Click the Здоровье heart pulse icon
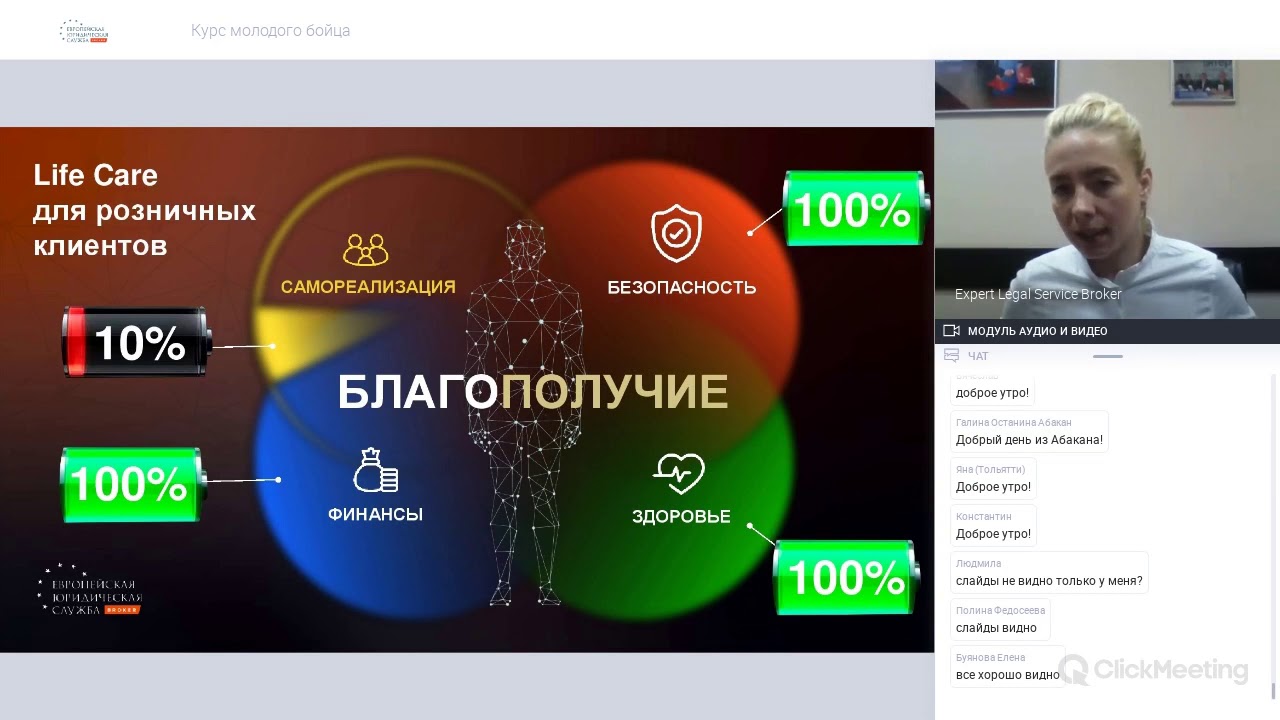The width and height of the screenshot is (1280, 720). [680, 474]
